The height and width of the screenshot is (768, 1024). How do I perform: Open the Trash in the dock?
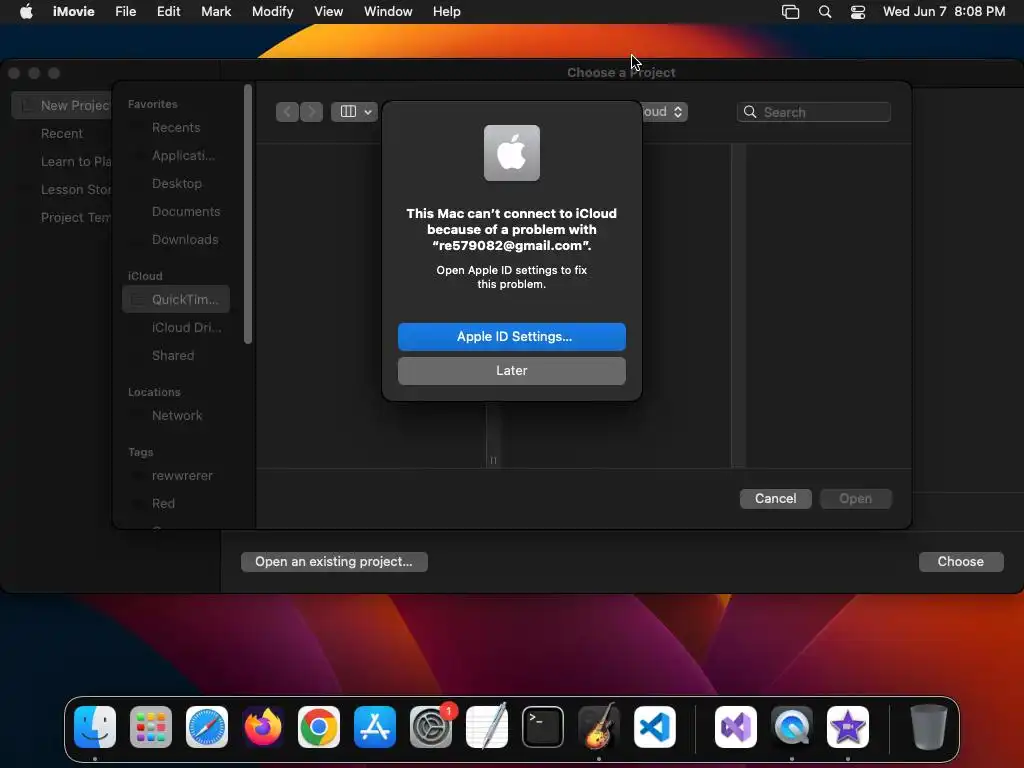click(x=928, y=726)
